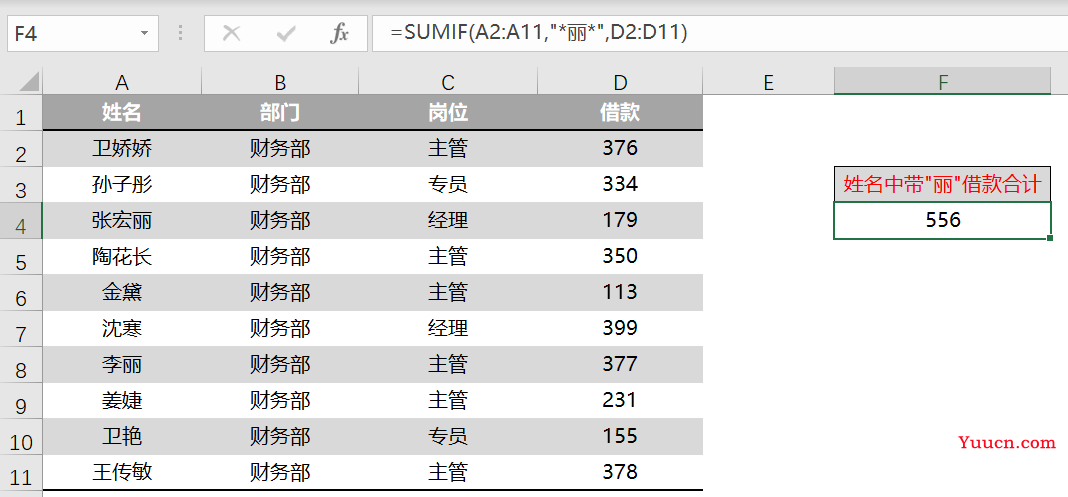Click the loan value 231
Screen dimensions: 1068x497
620,400
